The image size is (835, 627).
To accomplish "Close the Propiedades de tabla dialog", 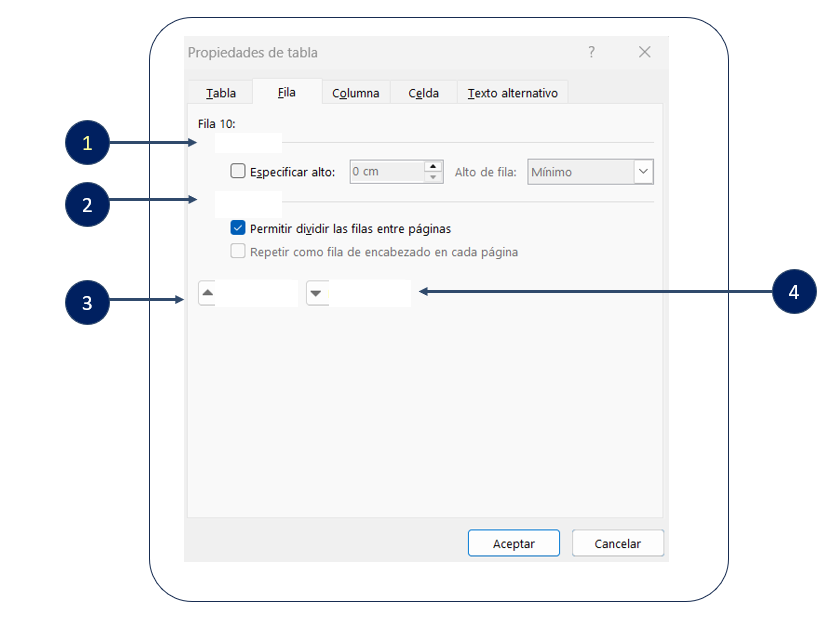I will click(x=645, y=52).
